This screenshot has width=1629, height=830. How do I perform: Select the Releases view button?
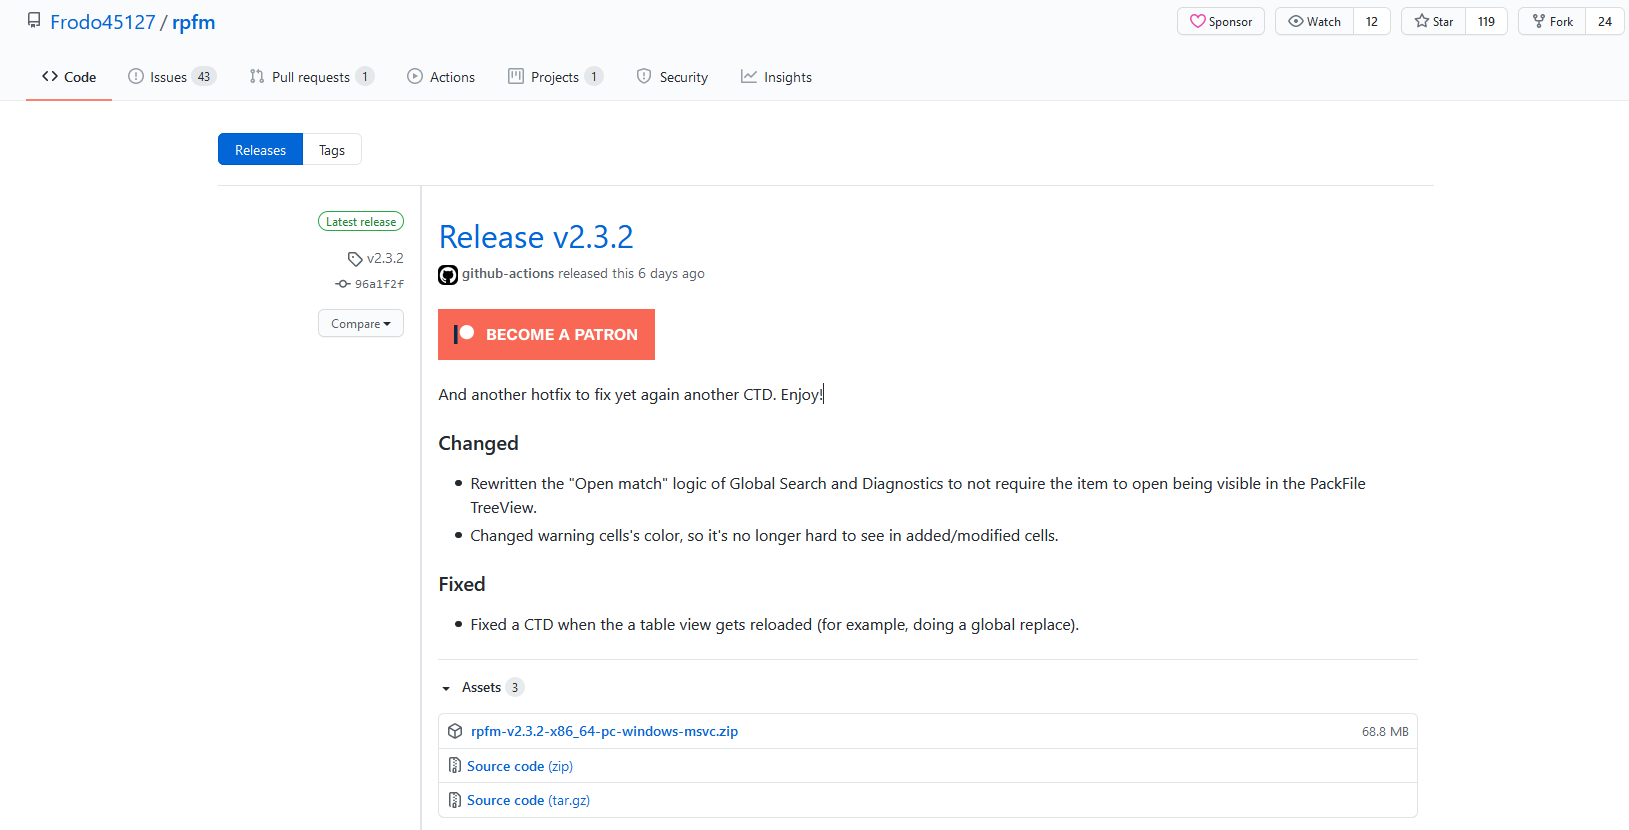(x=260, y=150)
